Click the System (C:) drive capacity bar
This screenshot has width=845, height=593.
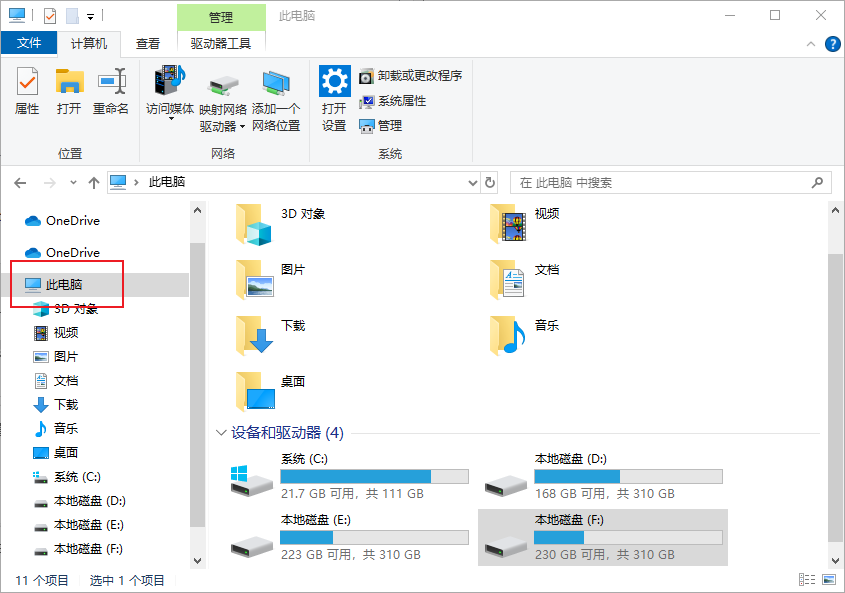[x=374, y=477]
